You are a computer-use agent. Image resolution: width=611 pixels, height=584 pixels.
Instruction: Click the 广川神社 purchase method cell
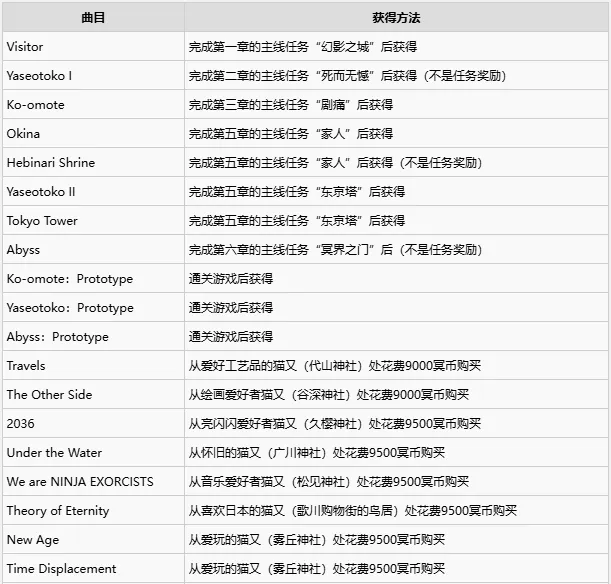tap(396, 452)
